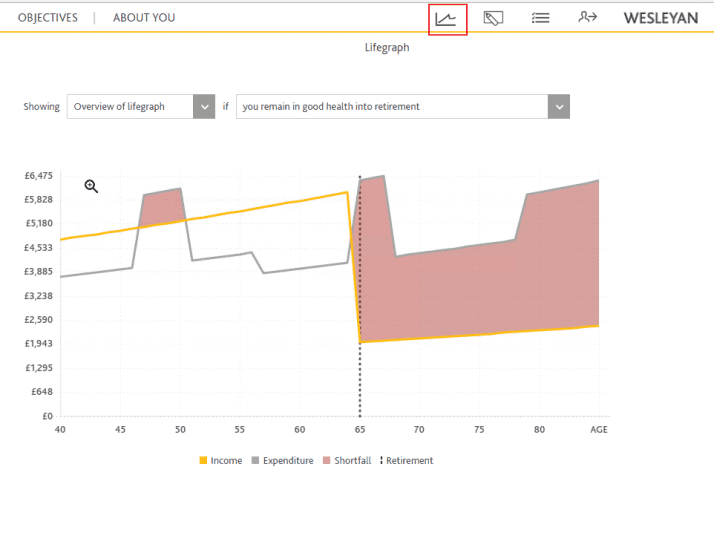Click the WESLEYAN logo link
Screen dimensions: 714x550
click(x=661, y=18)
